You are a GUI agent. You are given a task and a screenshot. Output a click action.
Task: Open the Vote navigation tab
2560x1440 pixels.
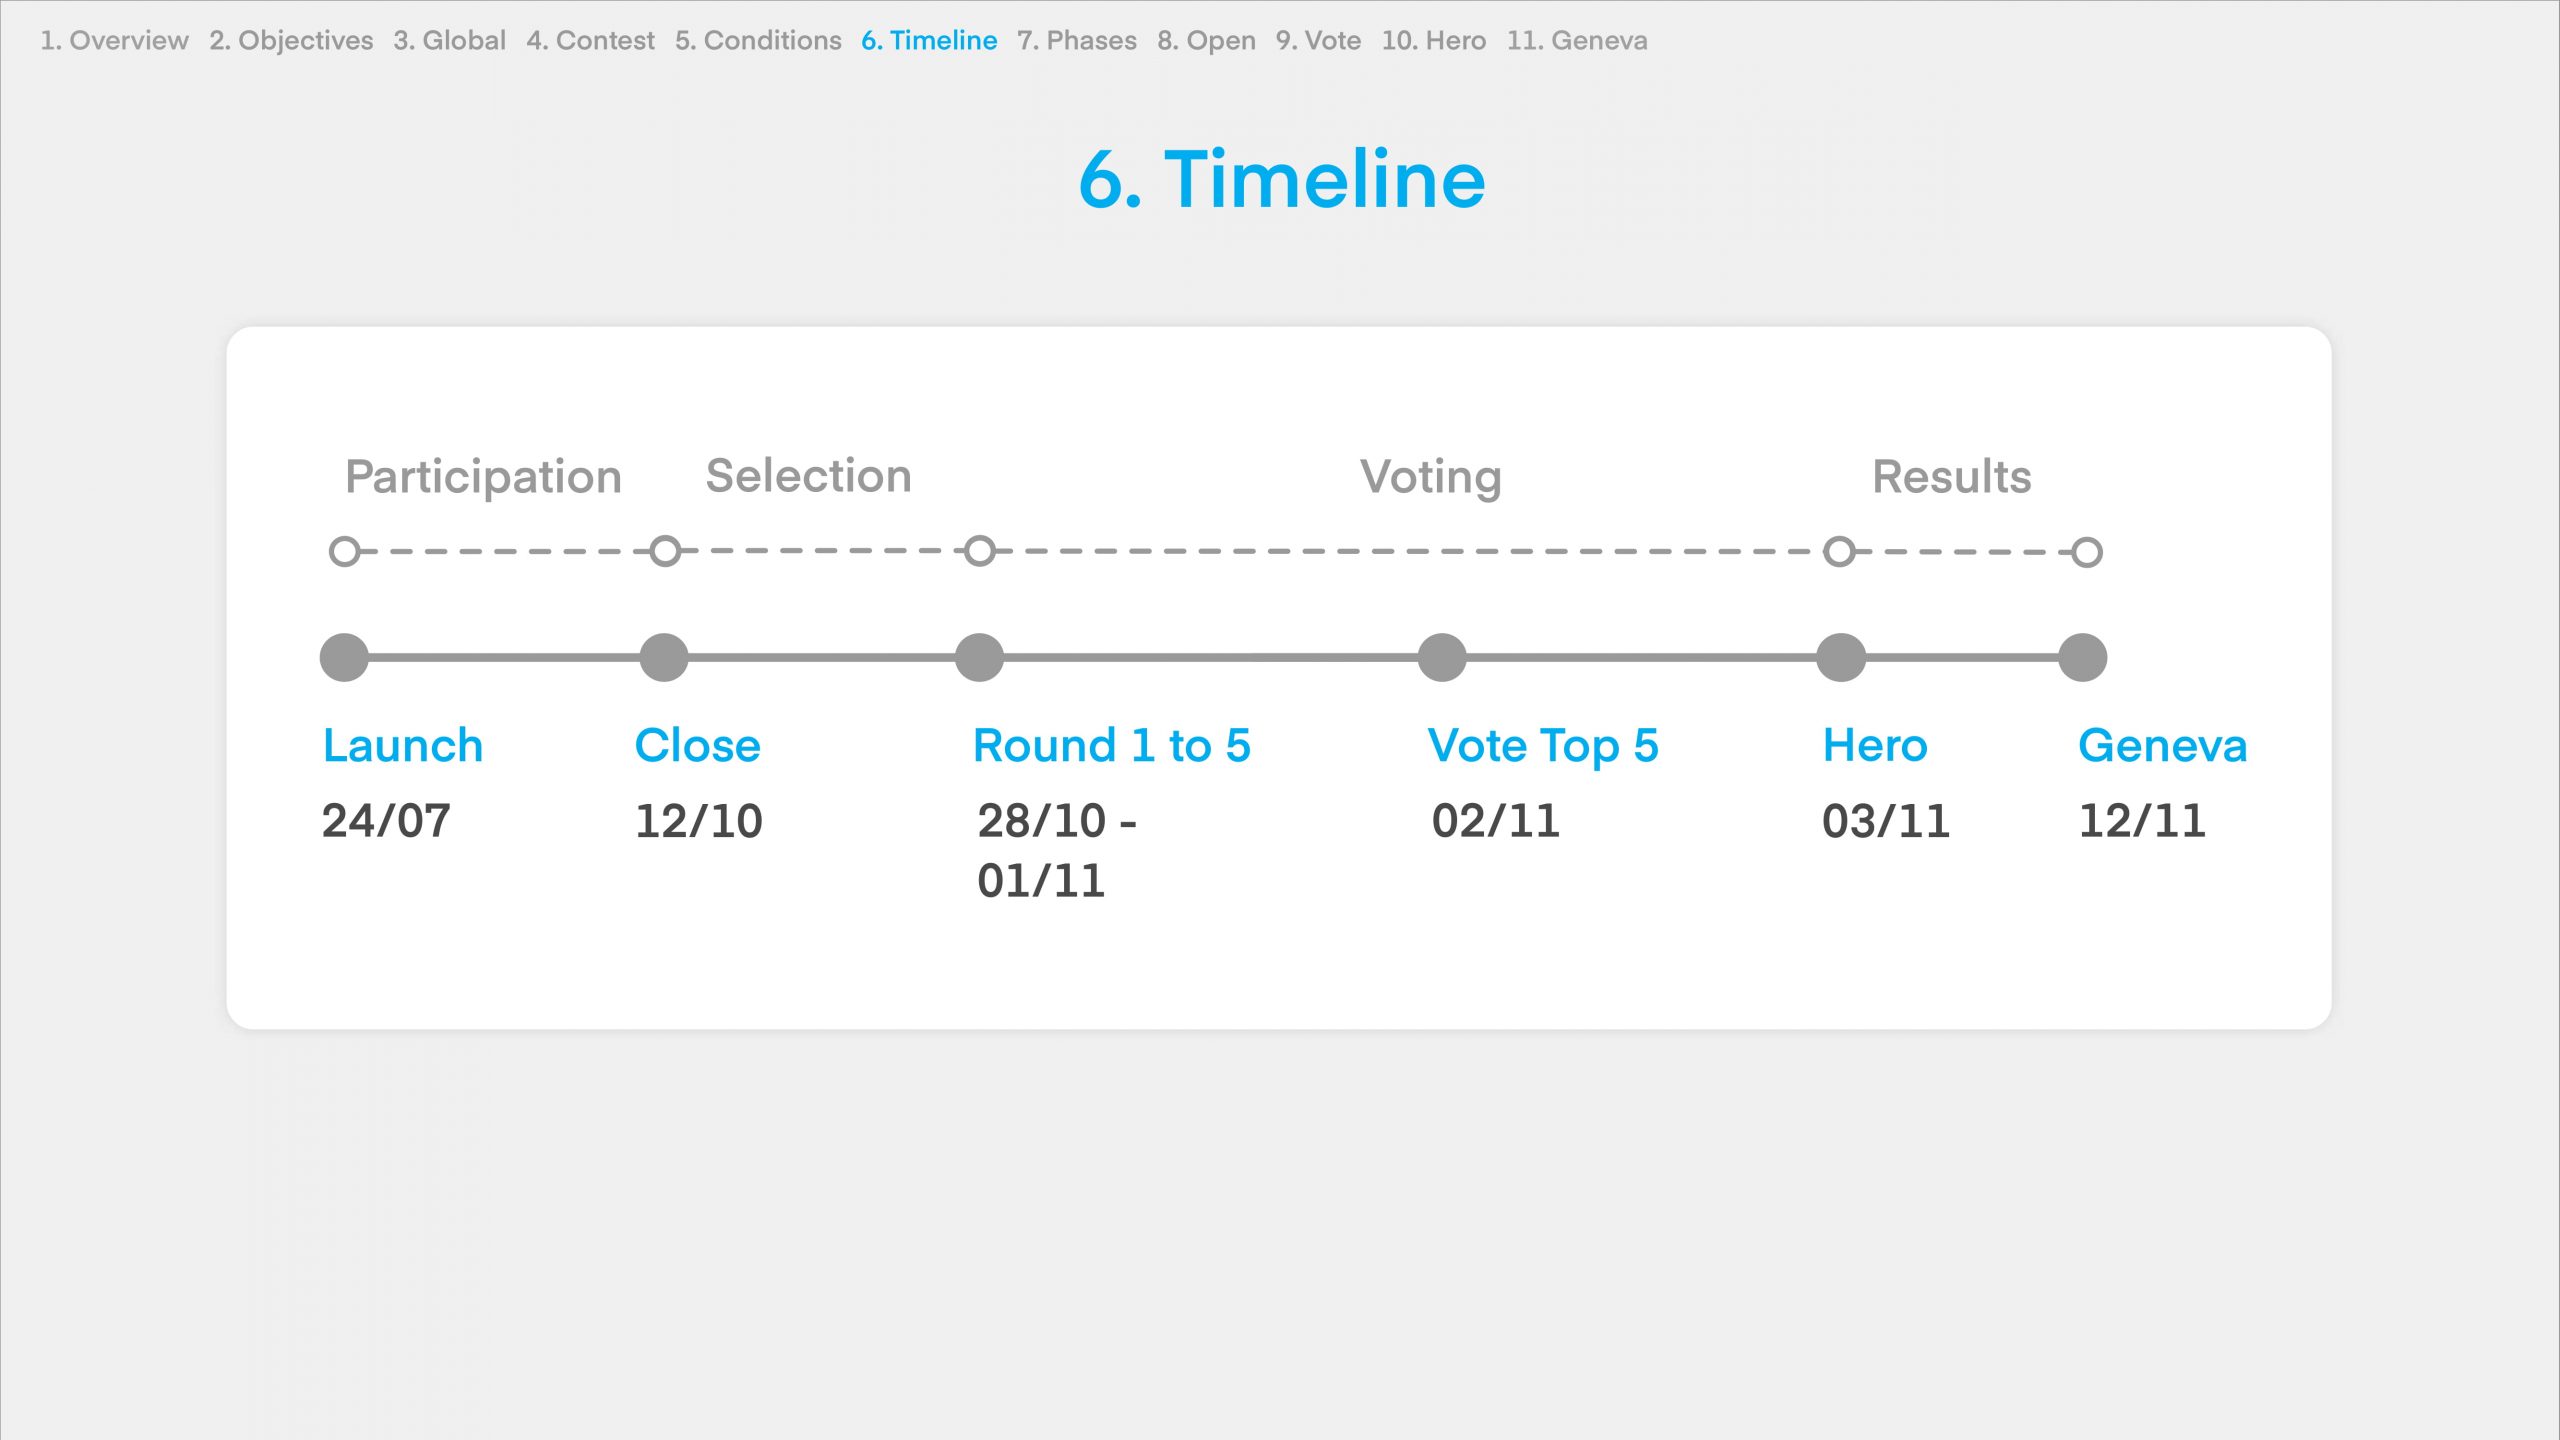tap(1318, 40)
